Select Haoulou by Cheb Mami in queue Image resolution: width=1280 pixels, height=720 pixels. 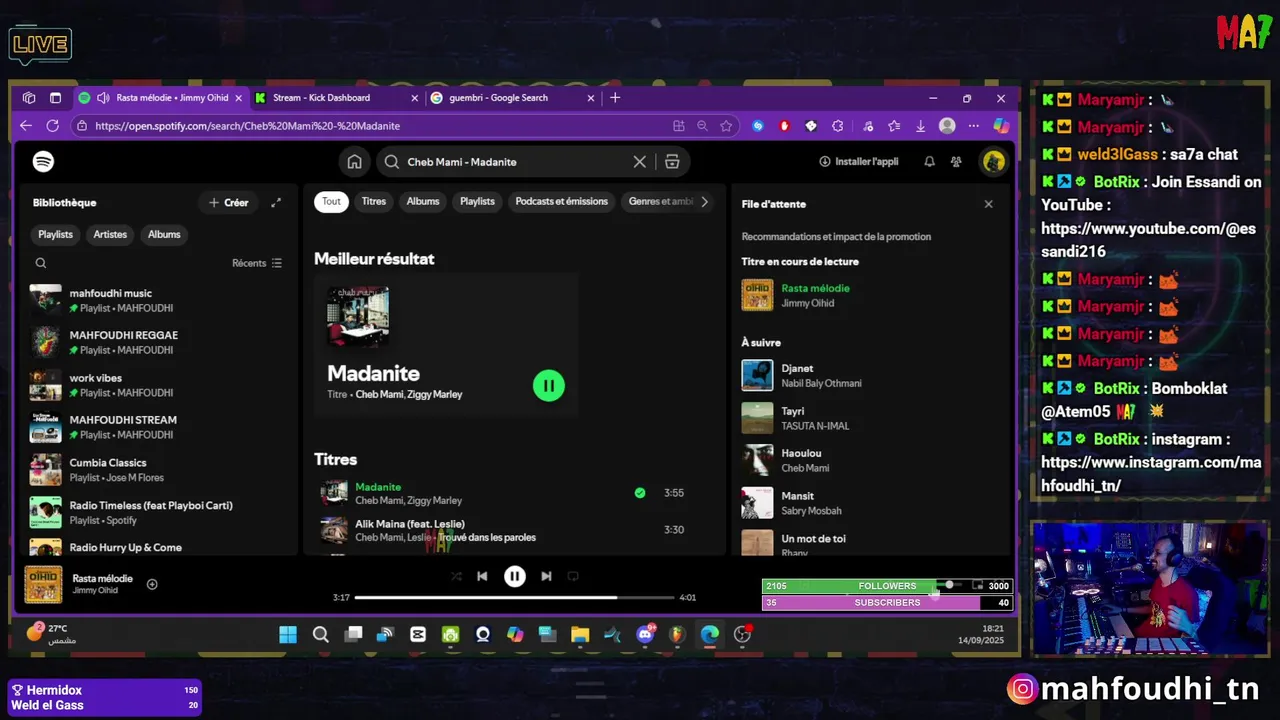pyautogui.click(x=868, y=461)
